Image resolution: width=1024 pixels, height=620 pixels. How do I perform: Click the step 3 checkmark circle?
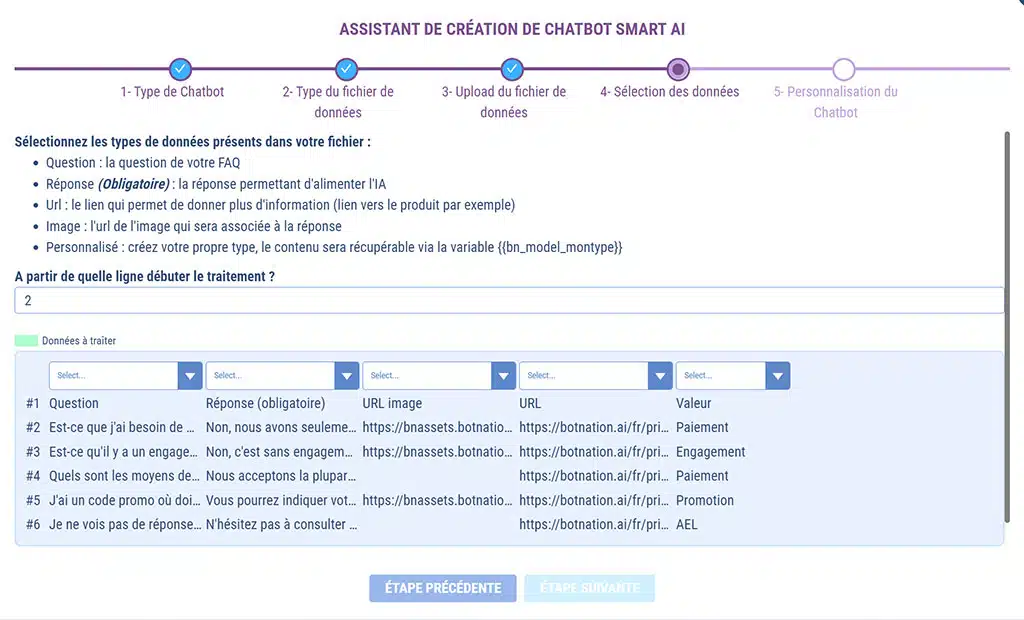(512, 69)
